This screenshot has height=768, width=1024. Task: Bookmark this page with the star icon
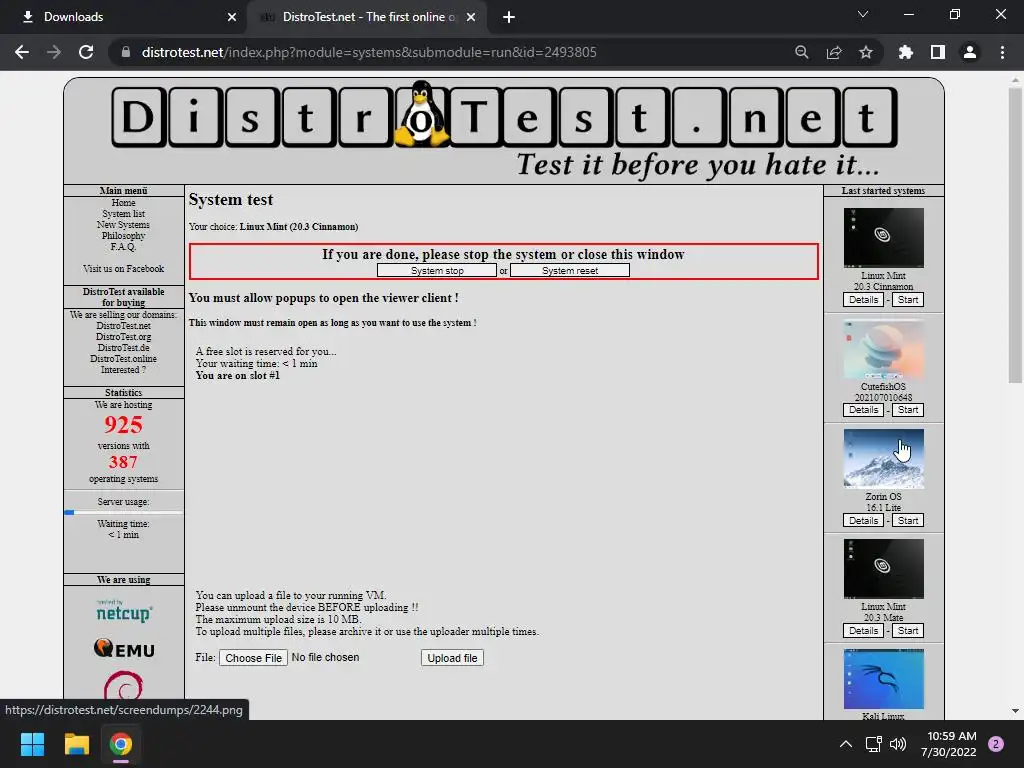pos(866,52)
